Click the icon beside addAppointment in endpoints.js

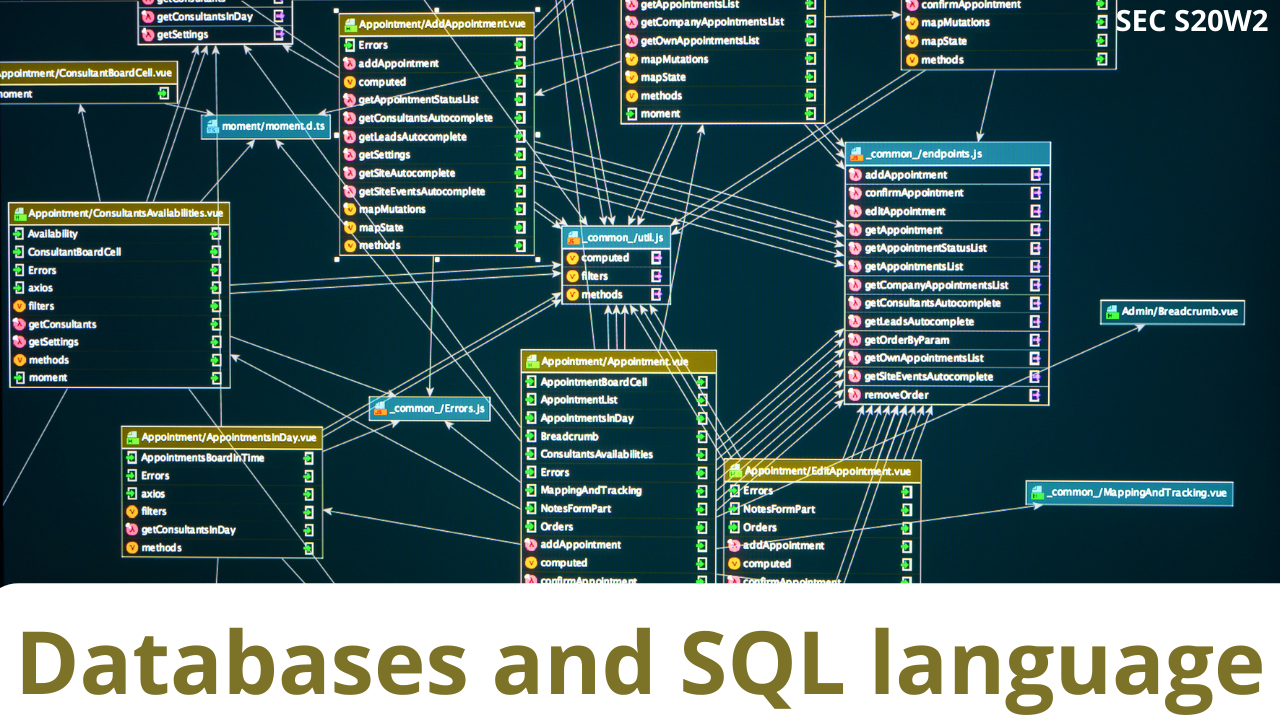click(855, 175)
